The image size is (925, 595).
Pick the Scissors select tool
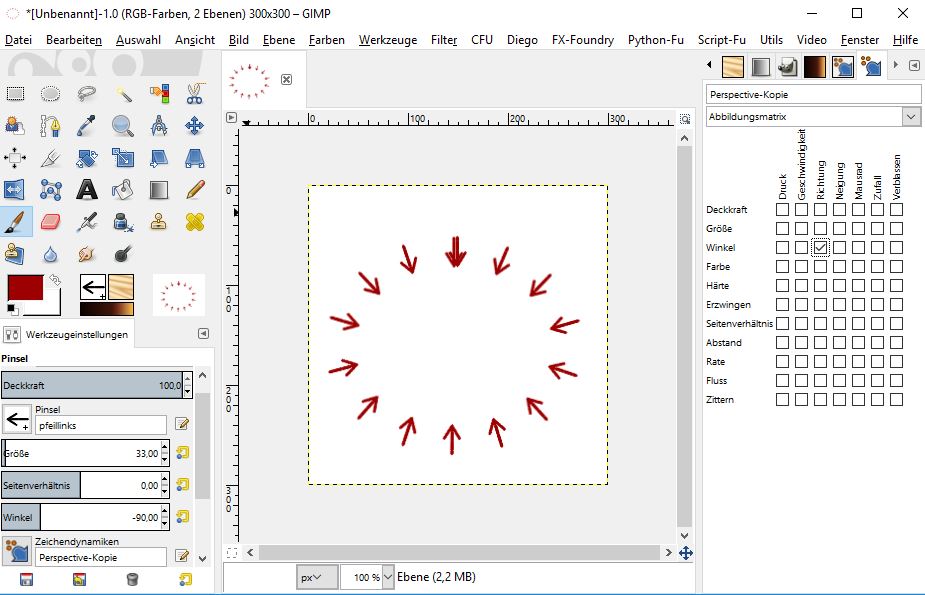pyautogui.click(x=195, y=95)
